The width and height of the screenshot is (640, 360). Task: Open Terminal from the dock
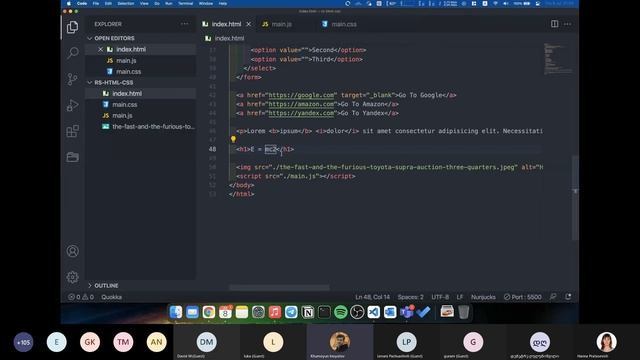[324, 312]
